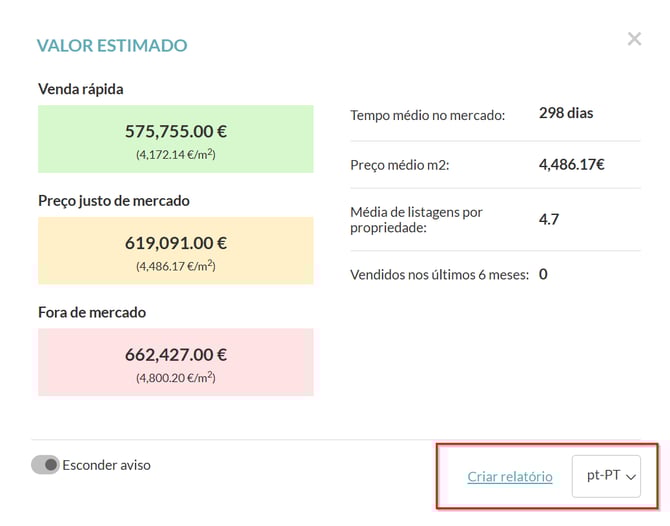Click the 298 dias value
The height and width of the screenshot is (526, 670).
(x=566, y=113)
